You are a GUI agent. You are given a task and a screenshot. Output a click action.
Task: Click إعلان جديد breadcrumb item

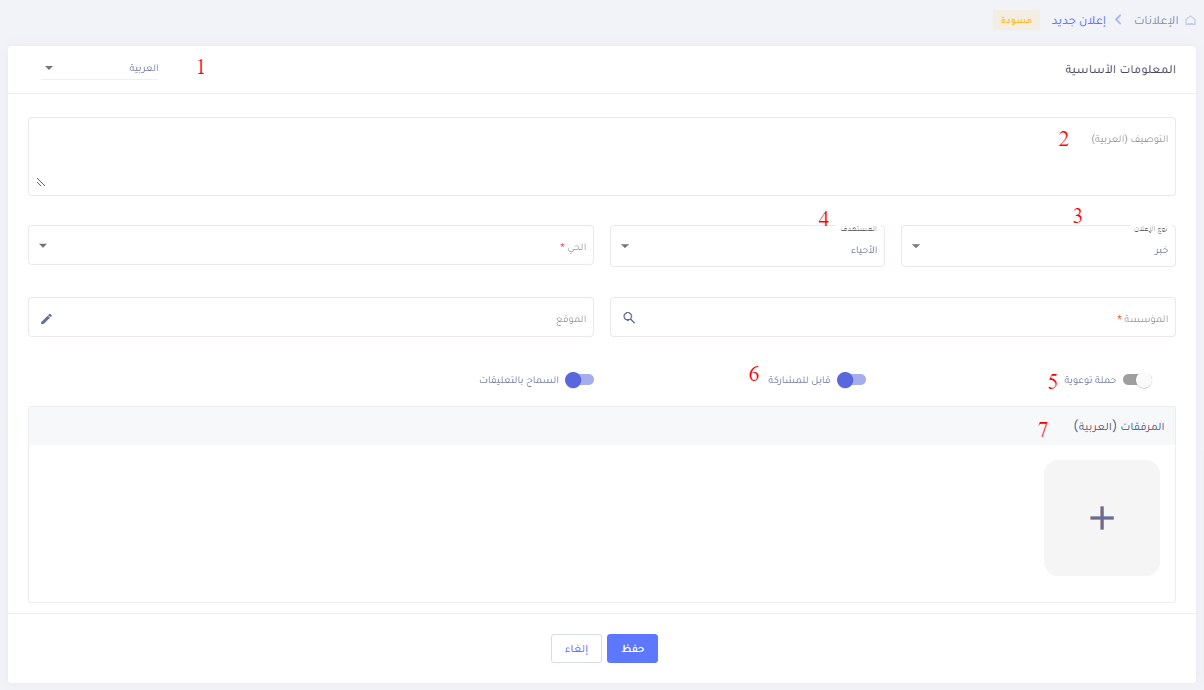(x=1078, y=20)
